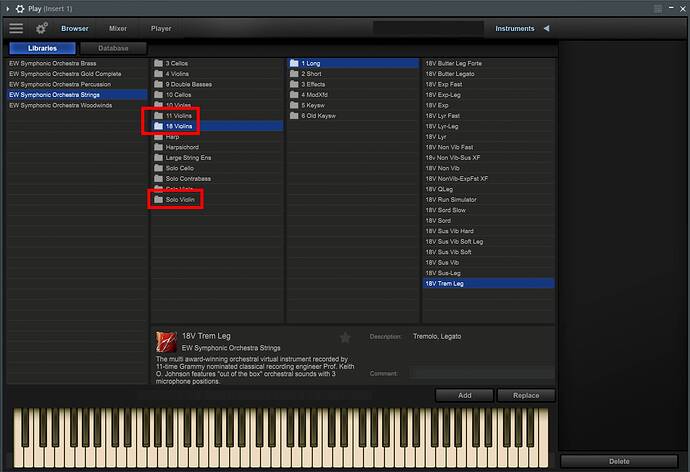Select 18V QLeg instrument

[488, 189]
